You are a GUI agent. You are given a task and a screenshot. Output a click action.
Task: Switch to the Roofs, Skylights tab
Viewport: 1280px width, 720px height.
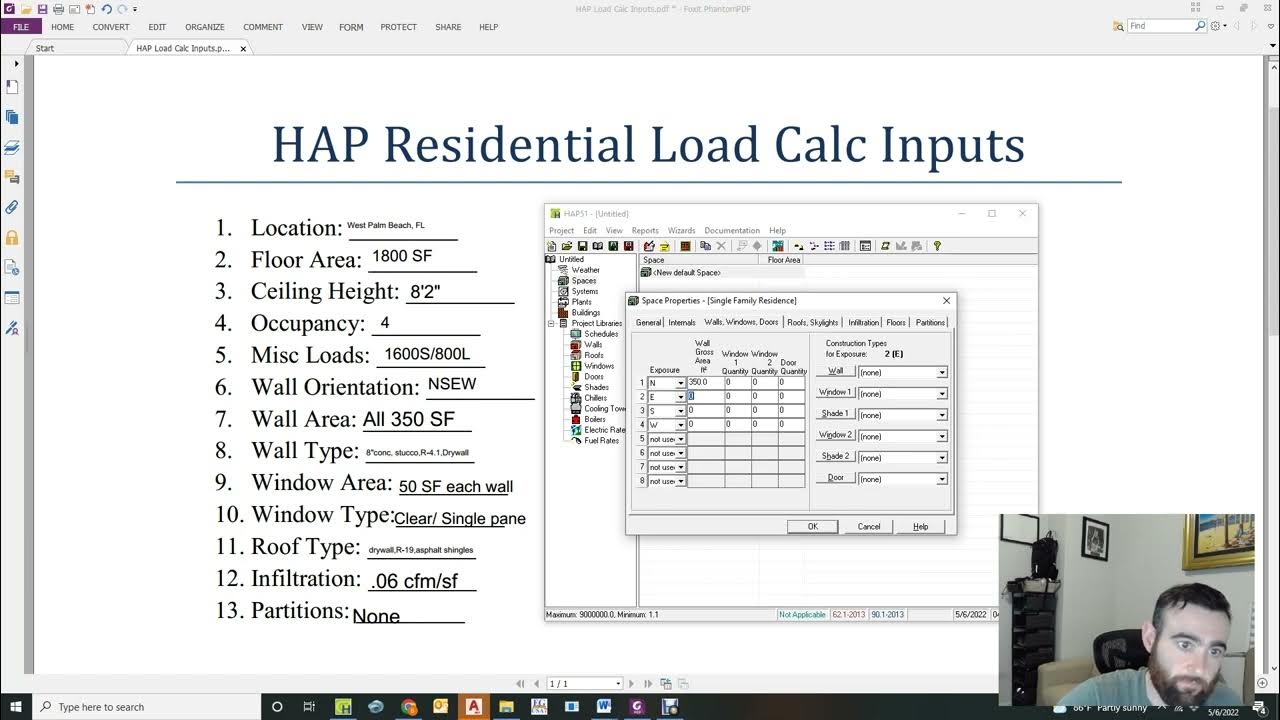click(813, 322)
